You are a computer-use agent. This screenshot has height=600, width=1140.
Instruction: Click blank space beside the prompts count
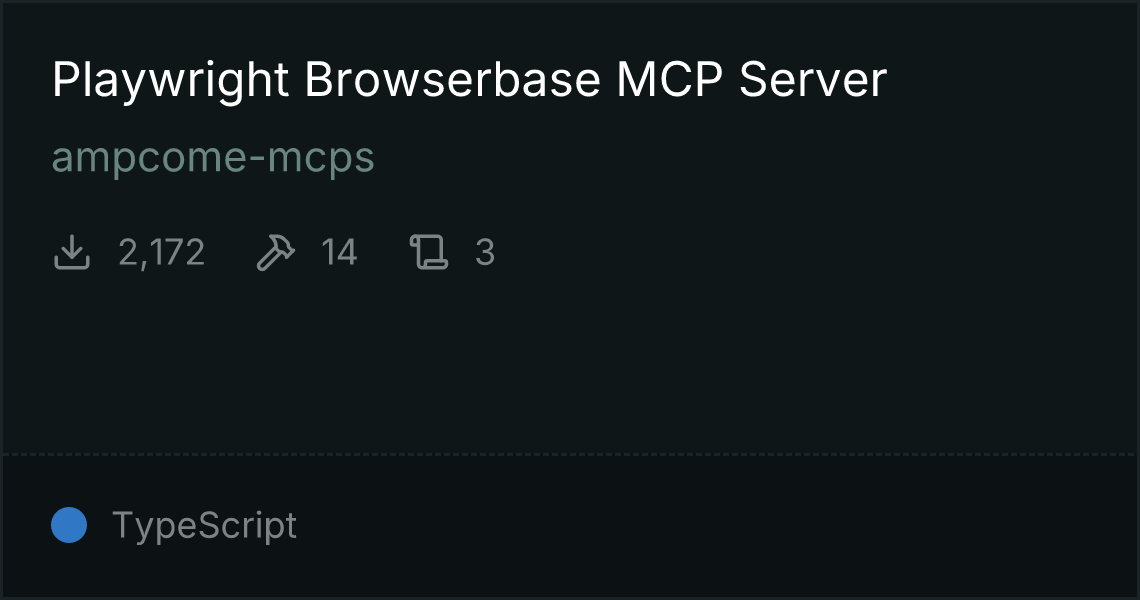coord(800,253)
